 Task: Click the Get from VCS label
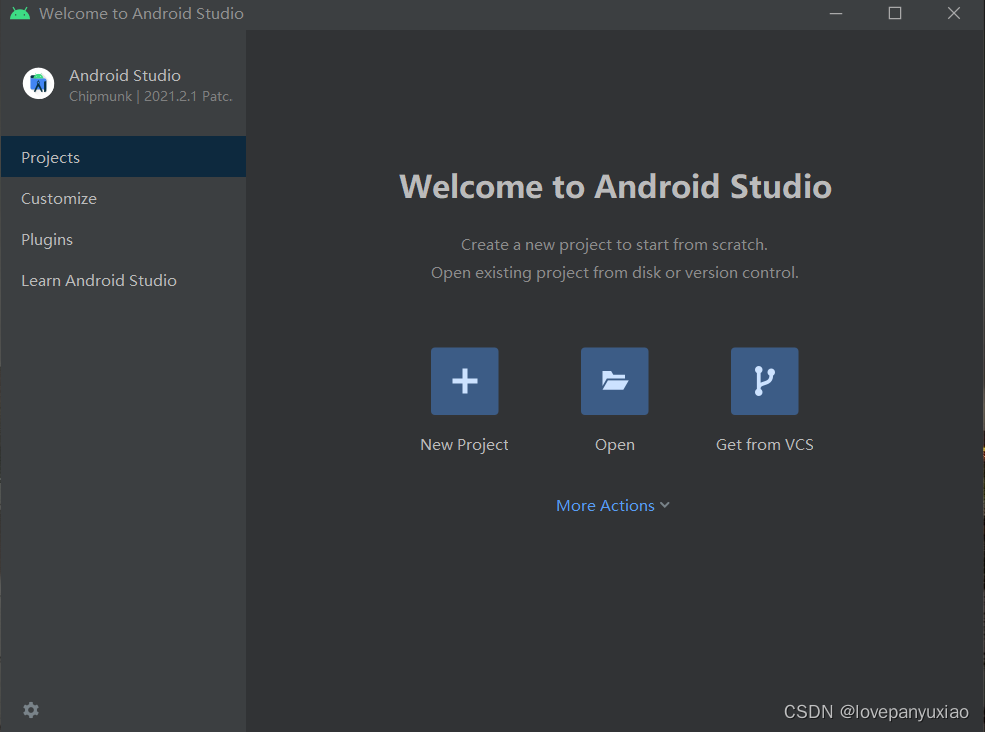tap(765, 445)
